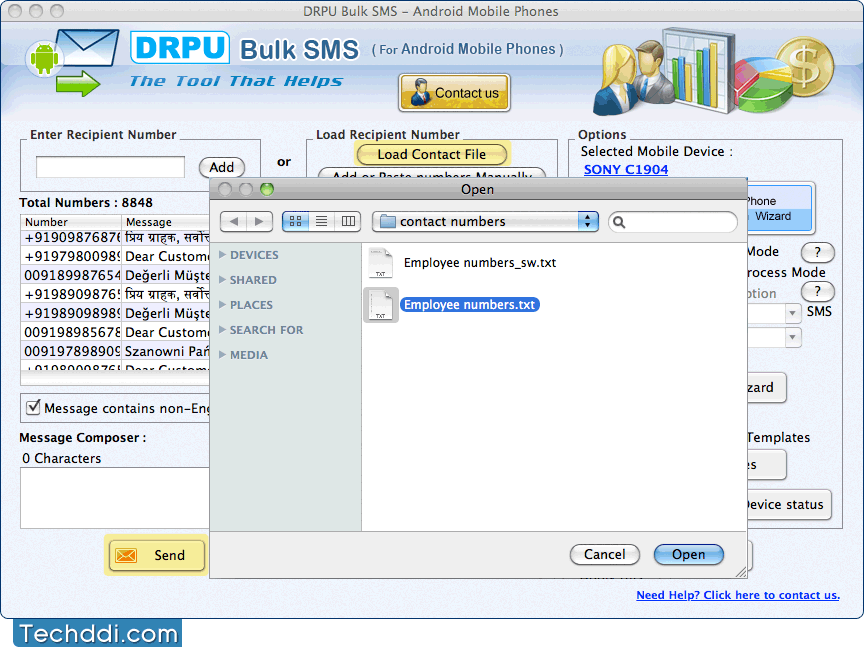Click the Message Composer text area

(115, 498)
